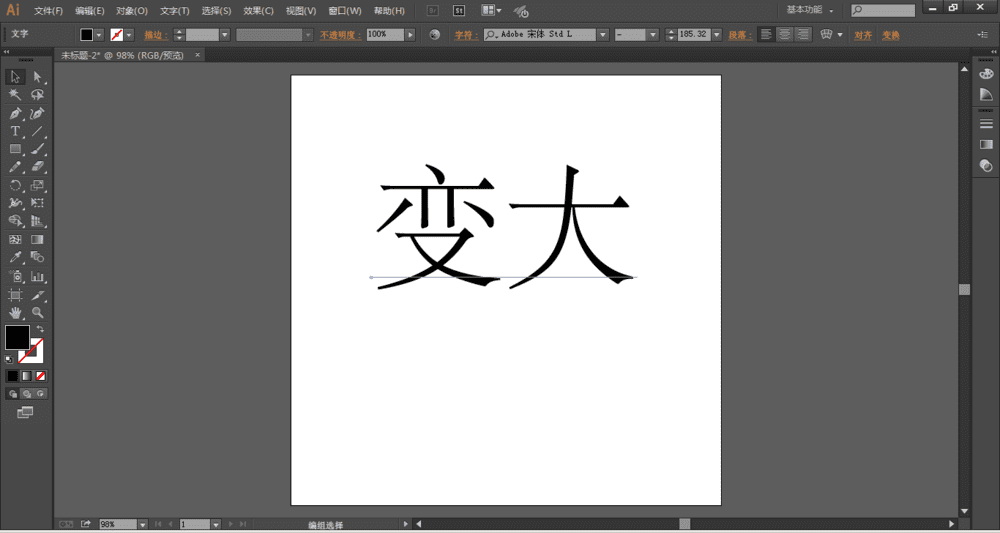Set fill mode to None
This screenshot has width=1000, height=533.
click(41, 376)
